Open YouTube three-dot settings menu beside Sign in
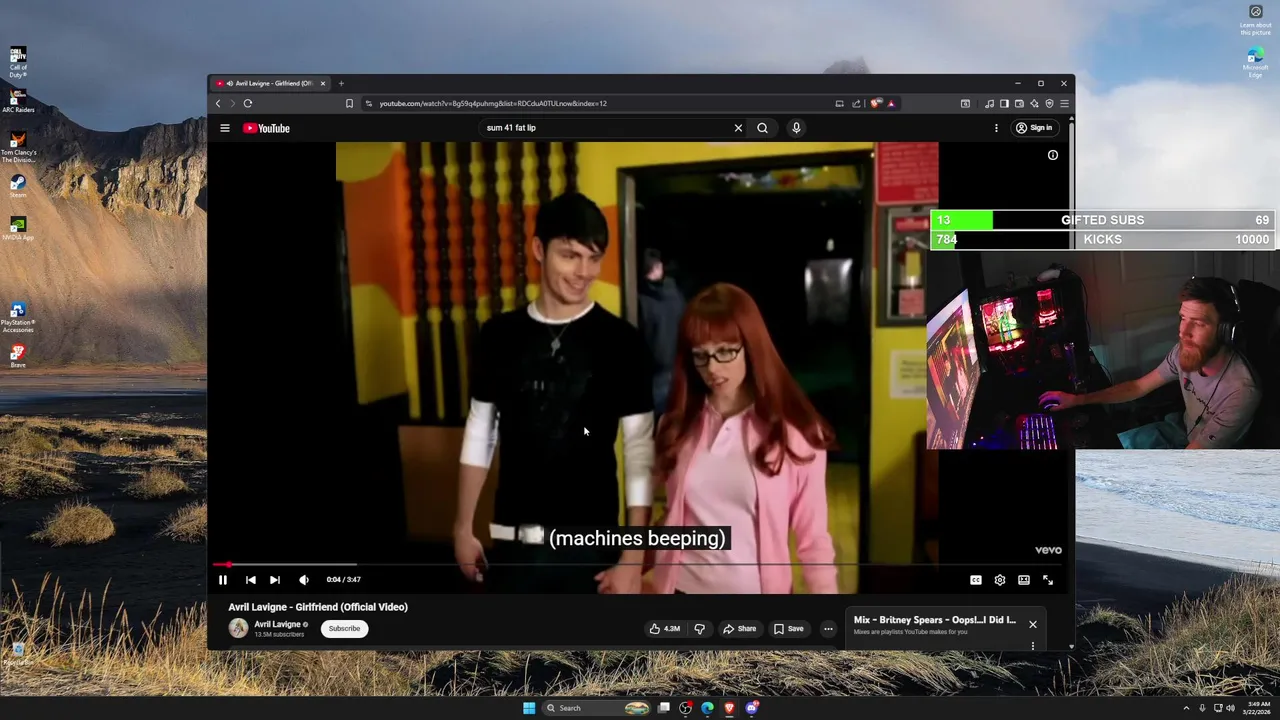The image size is (1280, 720). (x=996, y=128)
